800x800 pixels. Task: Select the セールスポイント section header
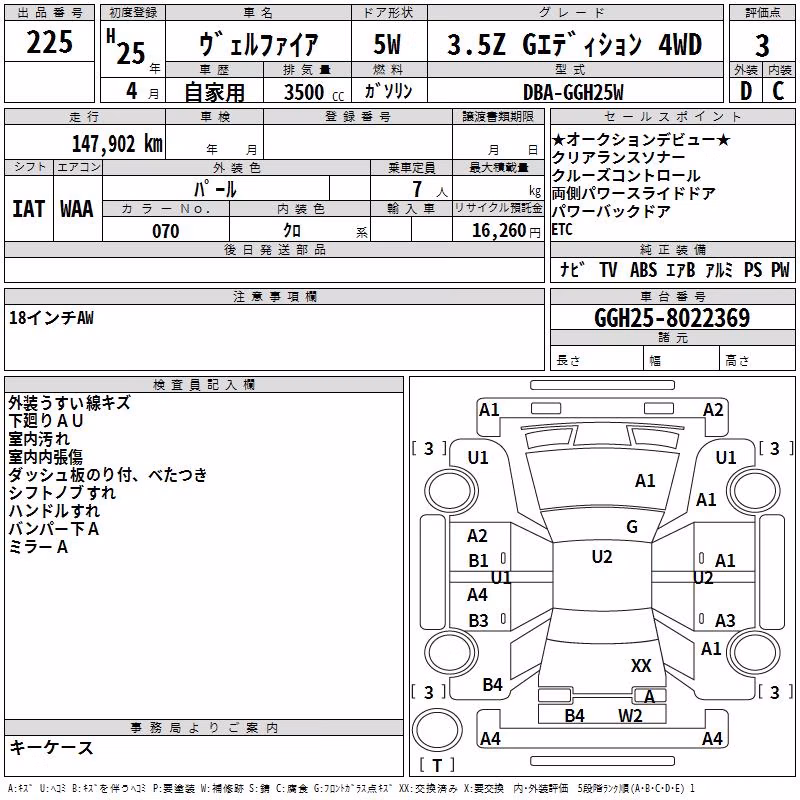click(x=673, y=117)
